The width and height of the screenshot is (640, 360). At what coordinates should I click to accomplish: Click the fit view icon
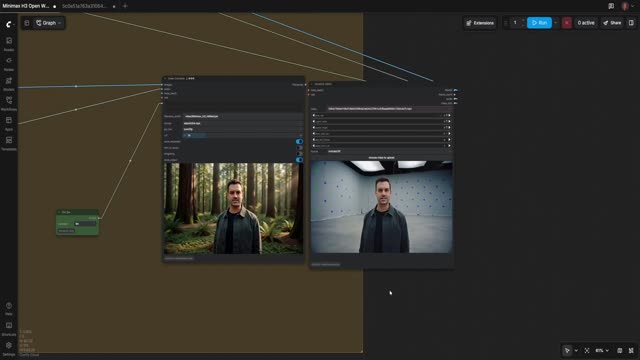tap(587, 351)
